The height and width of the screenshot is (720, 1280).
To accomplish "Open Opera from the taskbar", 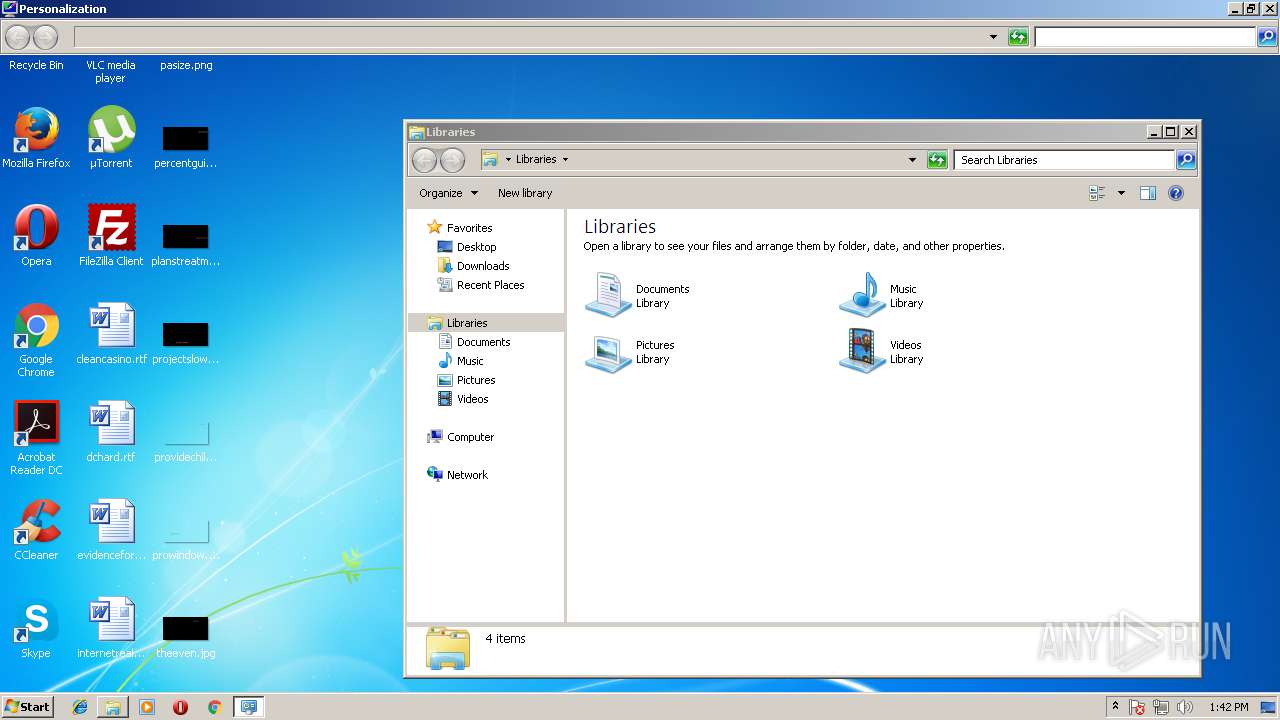I will click(x=181, y=707).
